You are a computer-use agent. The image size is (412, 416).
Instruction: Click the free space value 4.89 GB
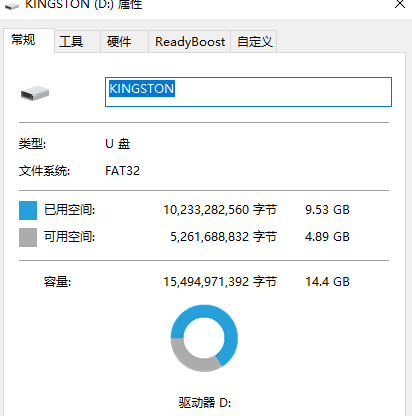(327, 237)
